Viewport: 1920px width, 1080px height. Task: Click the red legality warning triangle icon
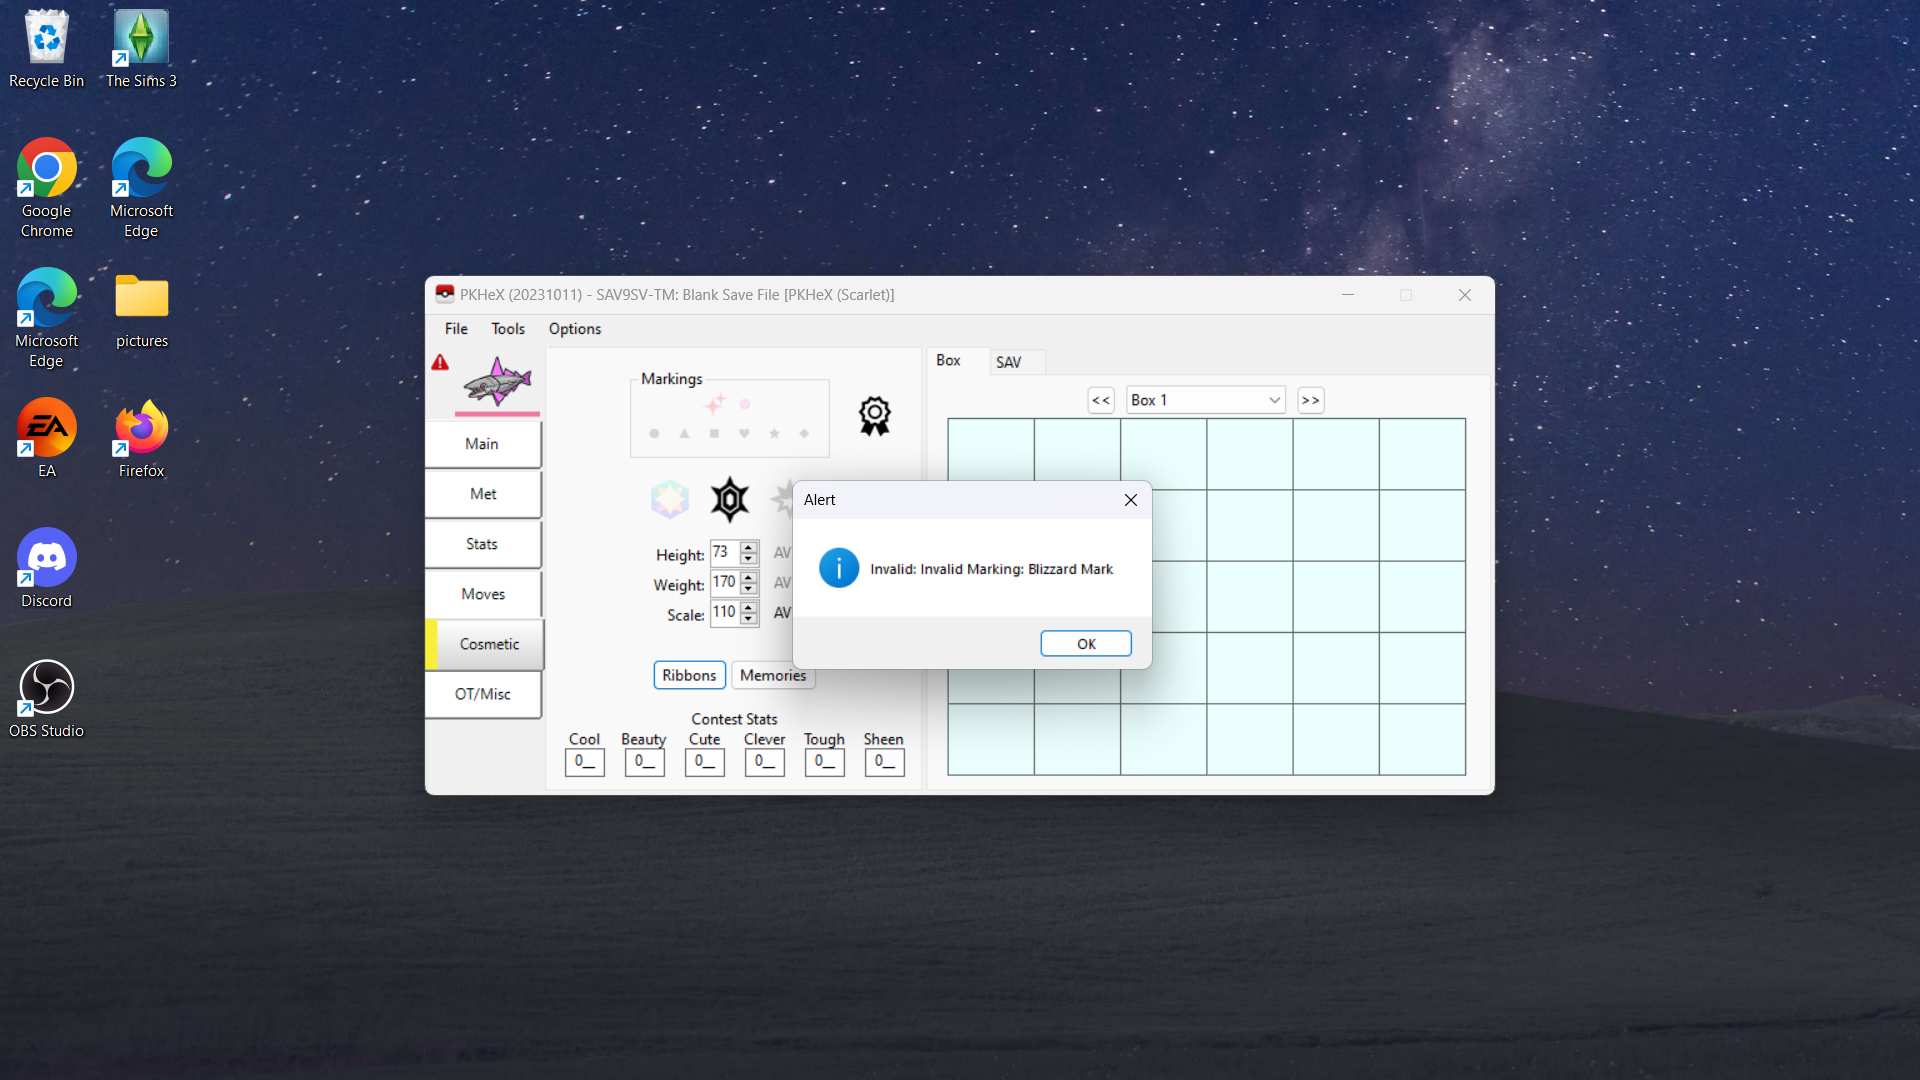pos(440,363)
